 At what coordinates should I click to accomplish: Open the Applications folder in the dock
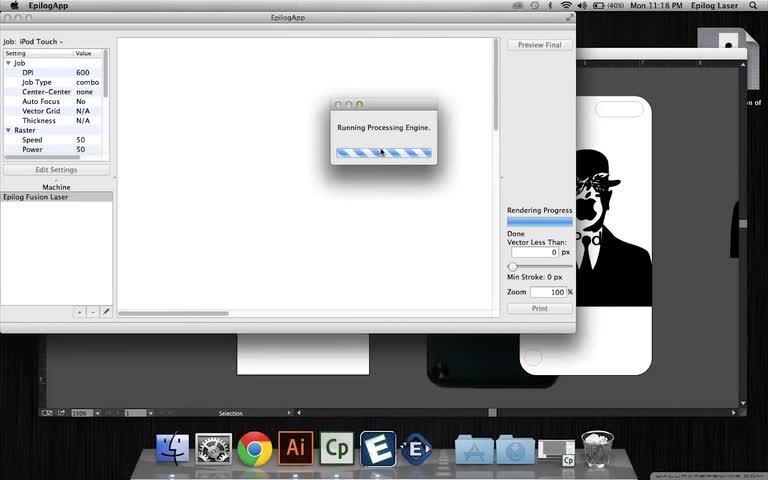coord(474,449)
